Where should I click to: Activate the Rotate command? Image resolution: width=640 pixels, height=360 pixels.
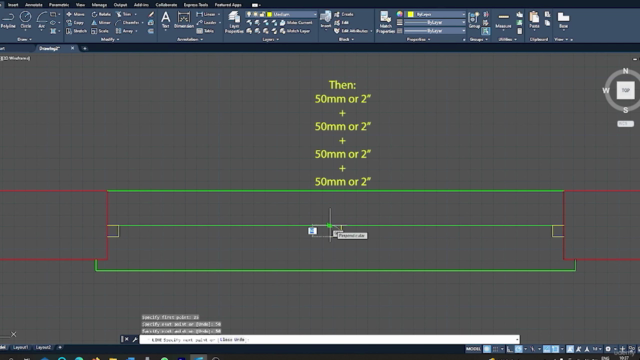coord(101,14)
